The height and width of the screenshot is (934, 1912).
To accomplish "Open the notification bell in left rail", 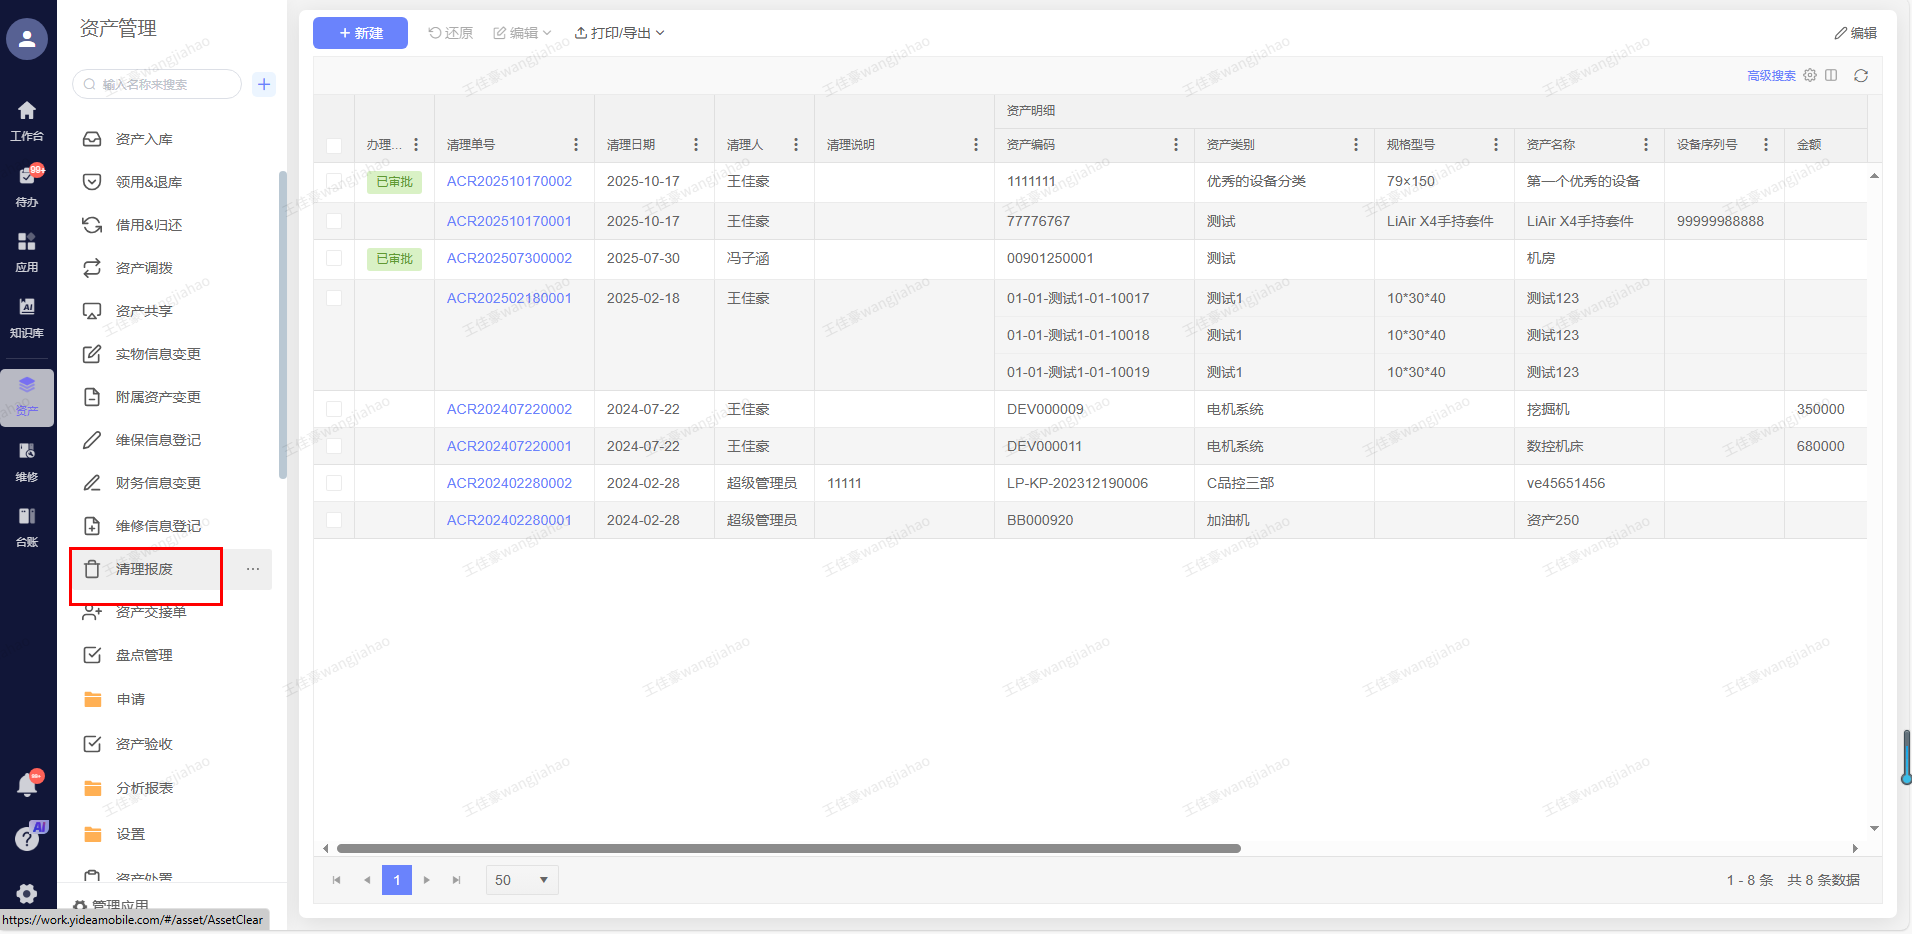I will [27, 785].
